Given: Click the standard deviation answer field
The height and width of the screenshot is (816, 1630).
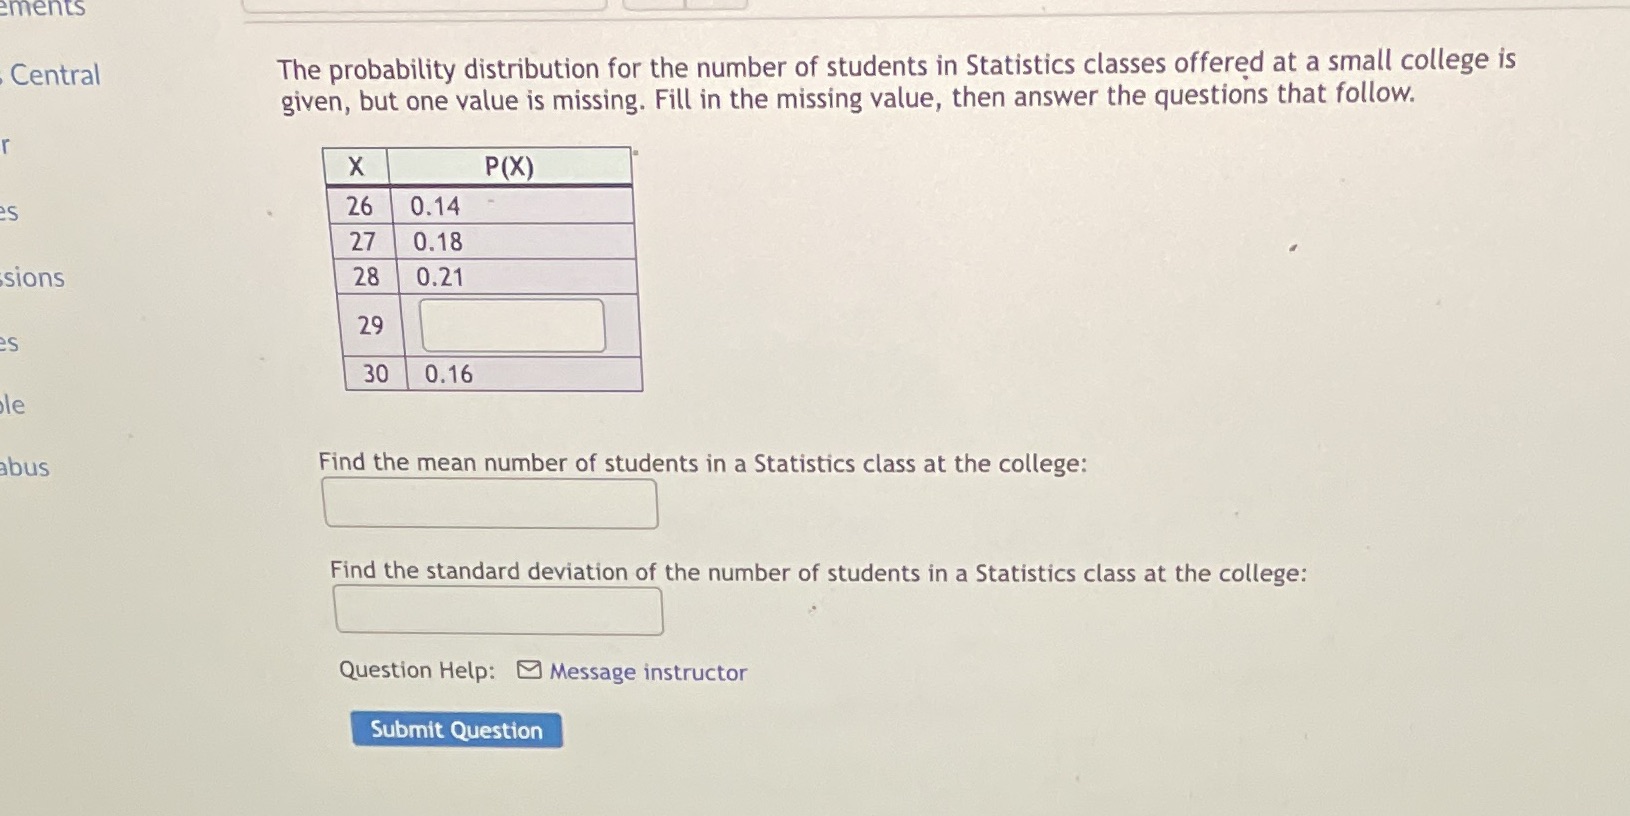Looking at the screenshot, I should click(498, 609).
